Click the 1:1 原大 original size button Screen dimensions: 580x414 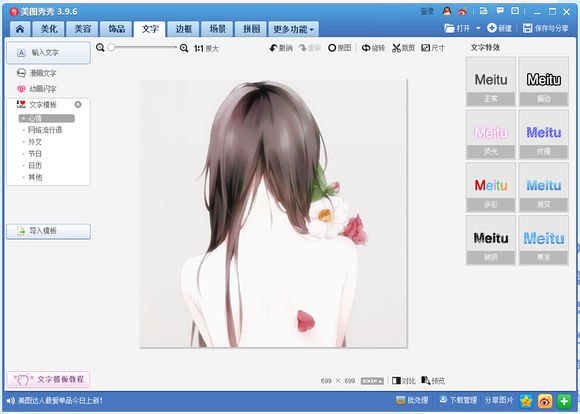coord(206,48)
